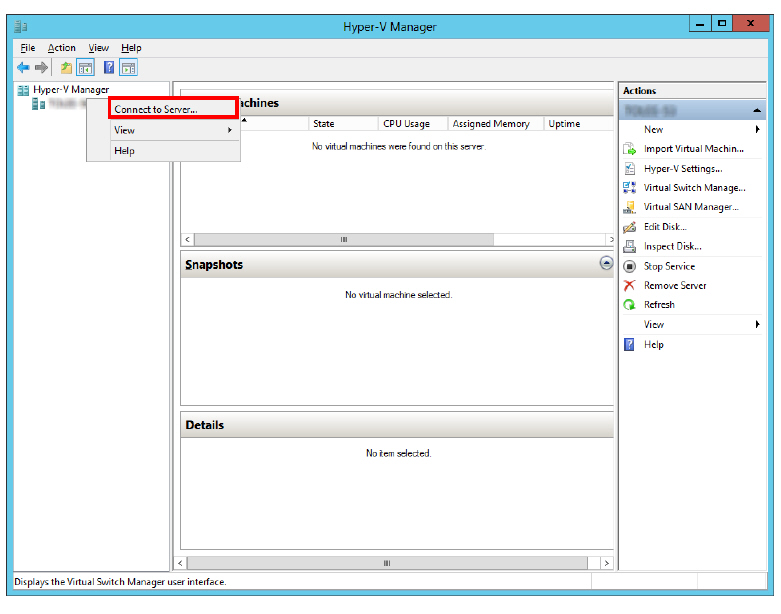The height and width of the screenshot is (614, 781).
Task: Click the Assigned Memory column header
Action: 495,123
